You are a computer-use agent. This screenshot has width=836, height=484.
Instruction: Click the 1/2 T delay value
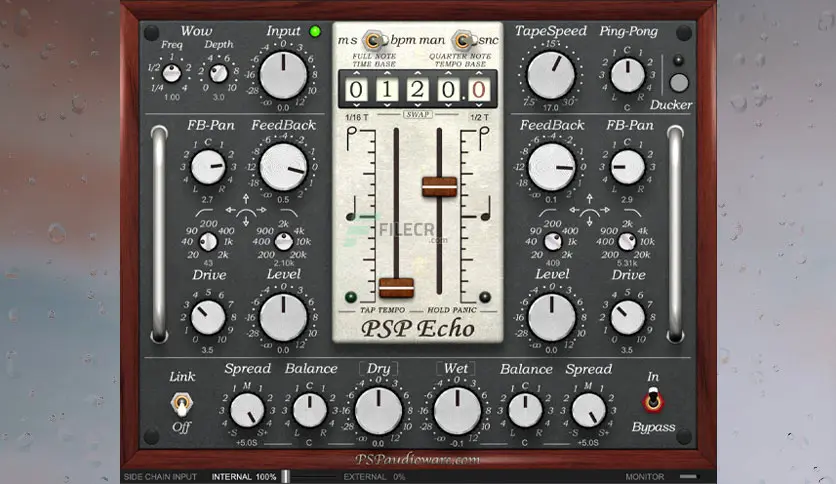pyautogui.click(x=479, y=117)
